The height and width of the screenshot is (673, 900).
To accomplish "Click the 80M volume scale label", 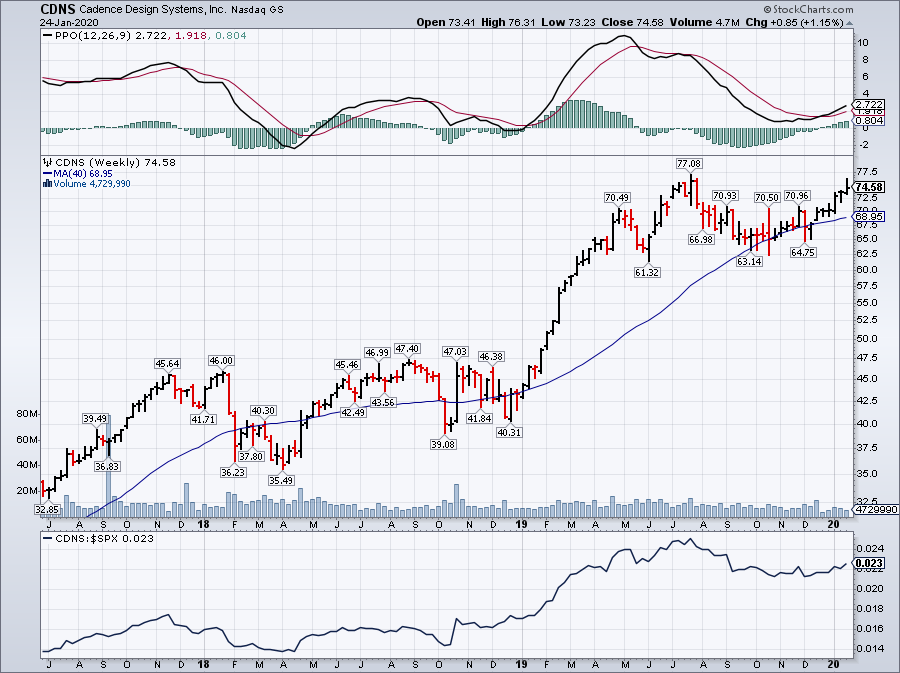I will click(x=27, y=414).
